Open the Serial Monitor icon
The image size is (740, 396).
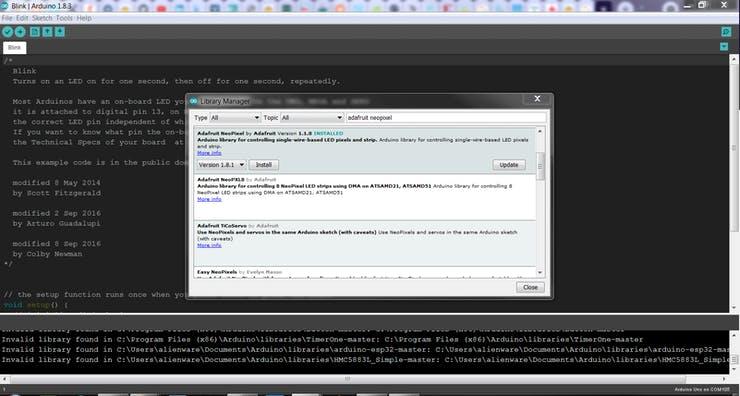tap(726, 32)
